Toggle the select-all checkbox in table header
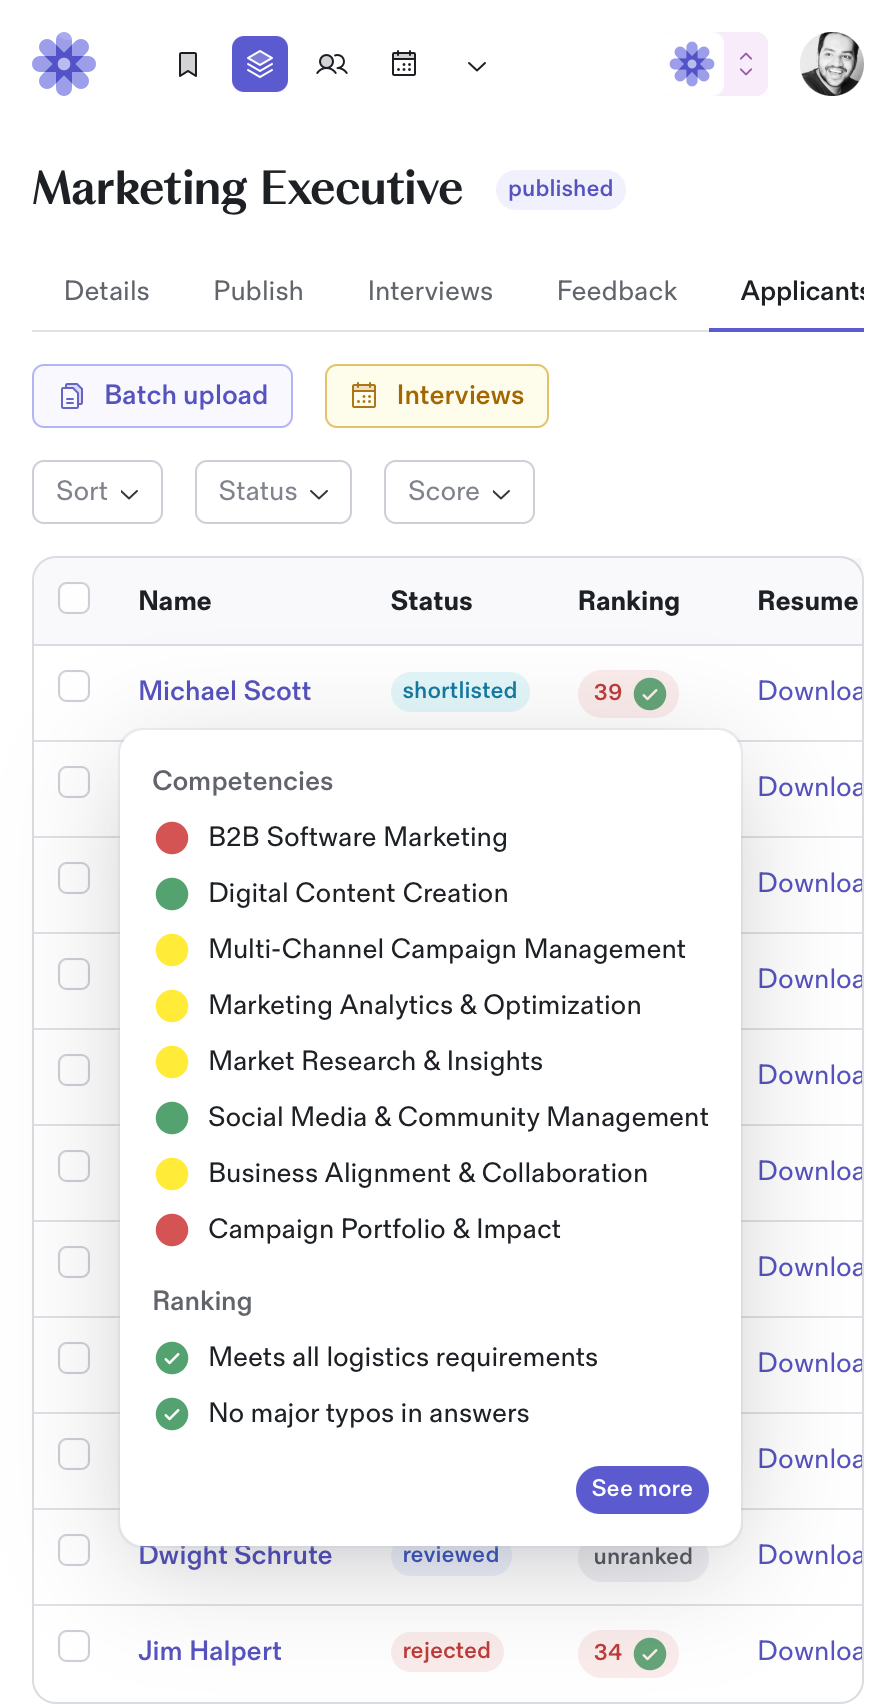 [x=74, y=598]
